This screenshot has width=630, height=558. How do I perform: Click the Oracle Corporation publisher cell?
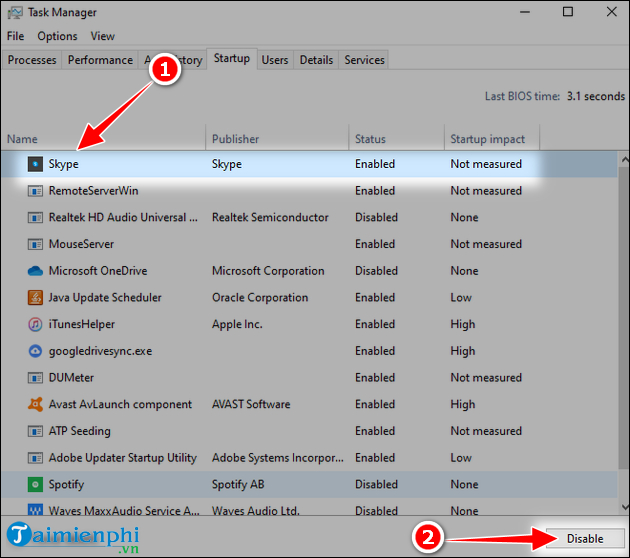260,298
